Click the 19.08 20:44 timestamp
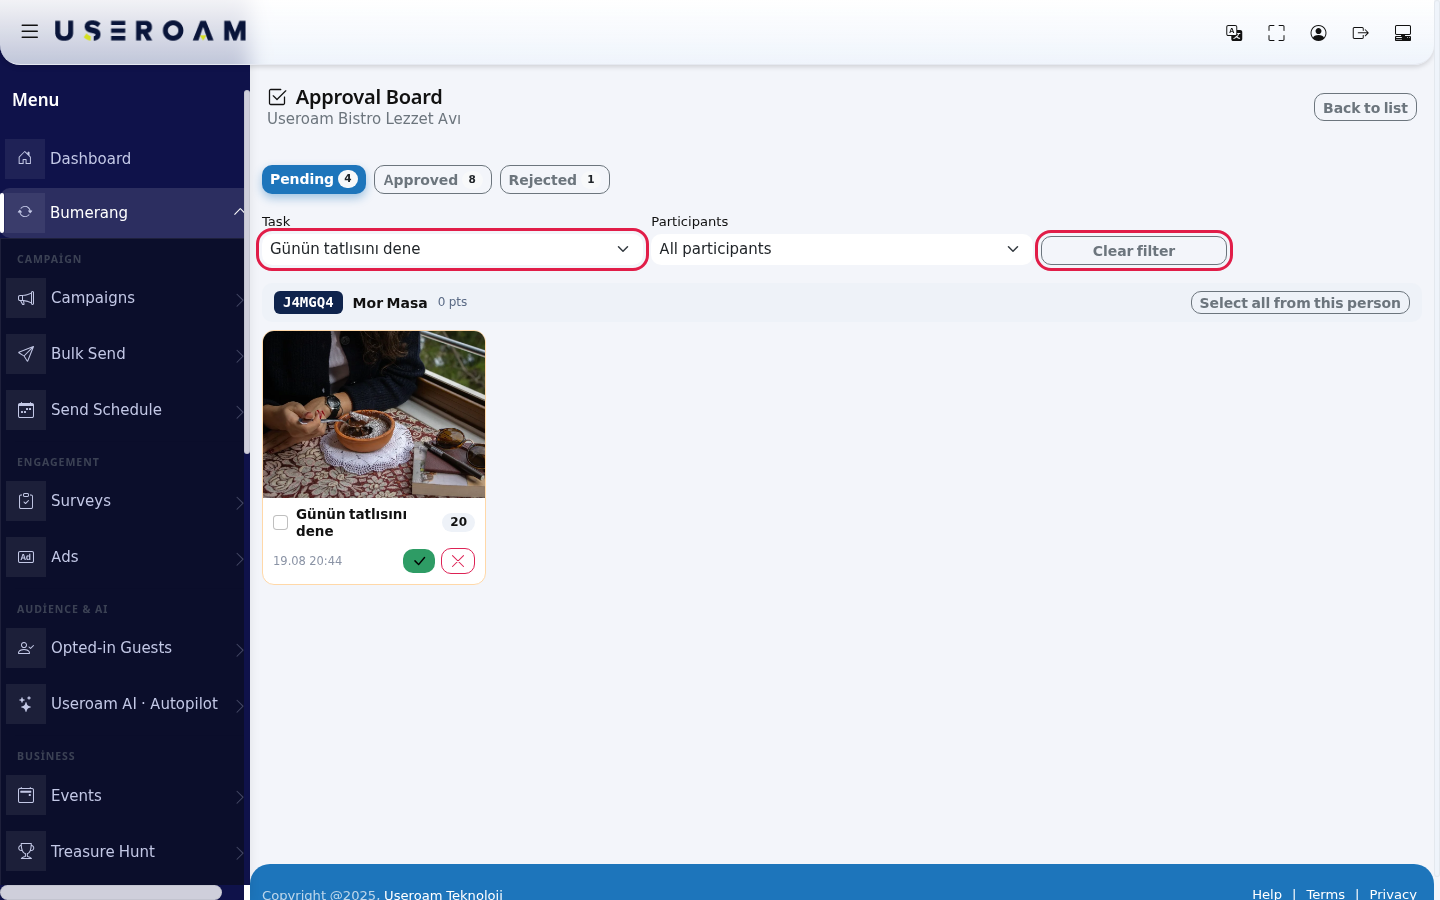The width and height of the screenshot is (1440, 900). 308,561
